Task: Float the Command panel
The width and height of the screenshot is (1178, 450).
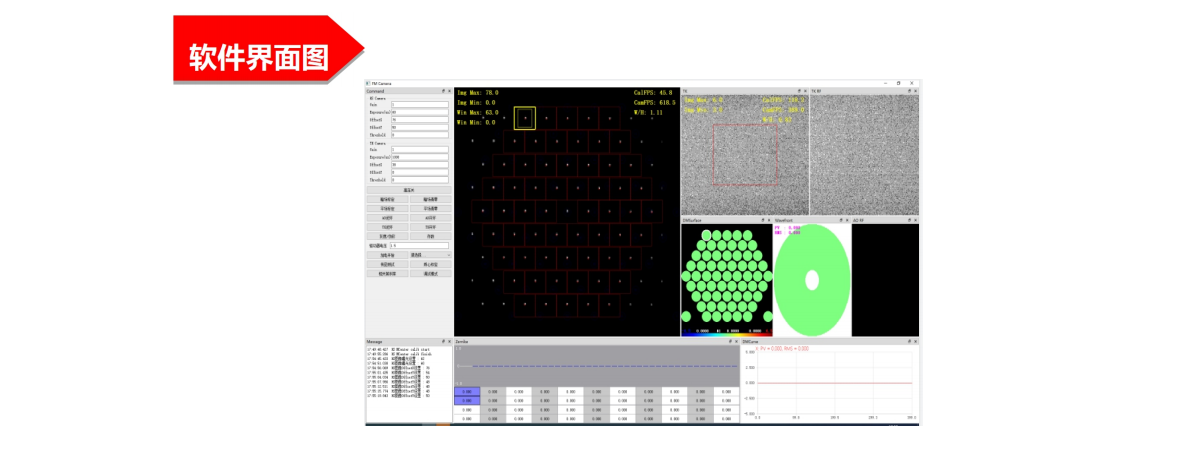Action: coord(443,91)
